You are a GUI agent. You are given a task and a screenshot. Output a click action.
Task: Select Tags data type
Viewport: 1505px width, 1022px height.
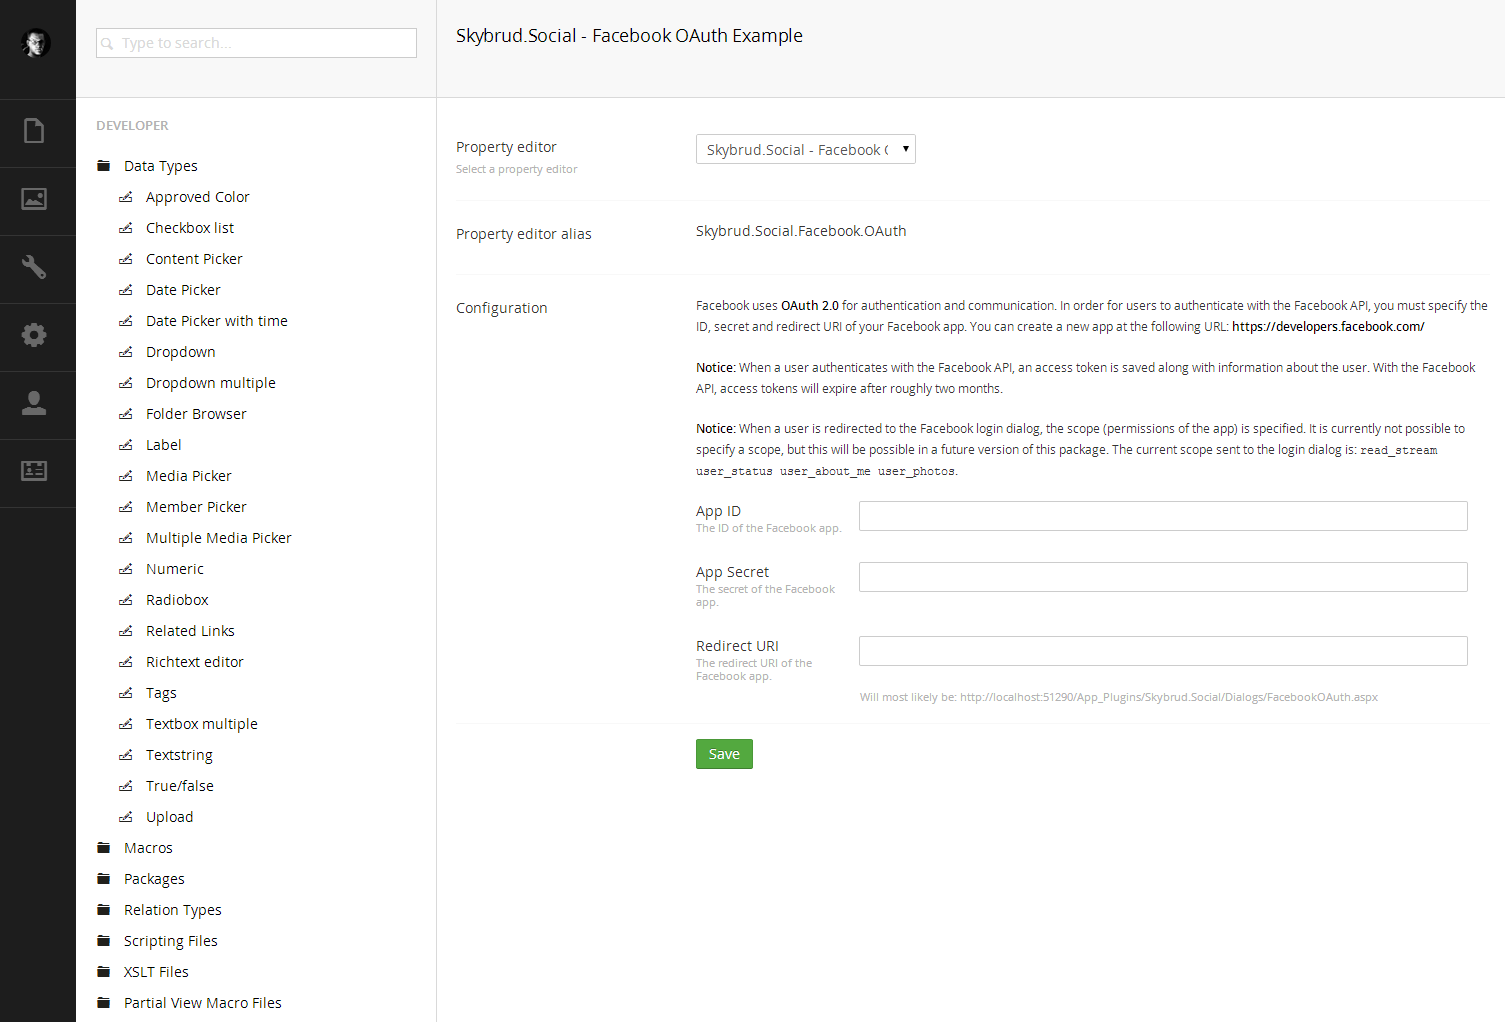(x=161, y=693)
